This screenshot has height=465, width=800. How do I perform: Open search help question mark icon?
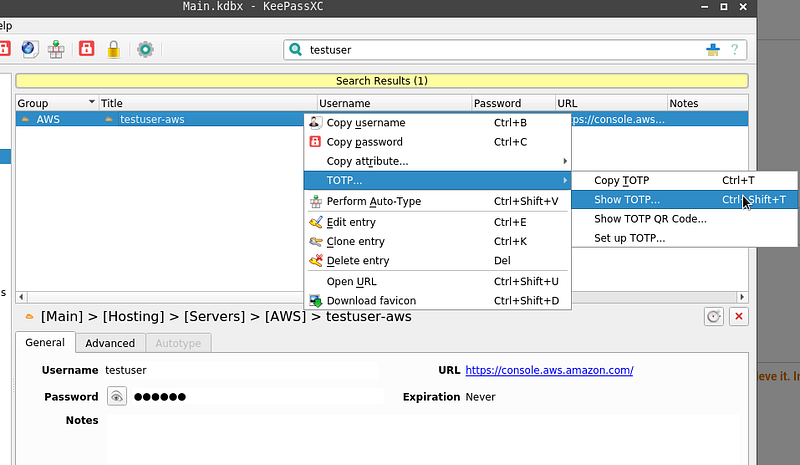(x=735, y=50)
